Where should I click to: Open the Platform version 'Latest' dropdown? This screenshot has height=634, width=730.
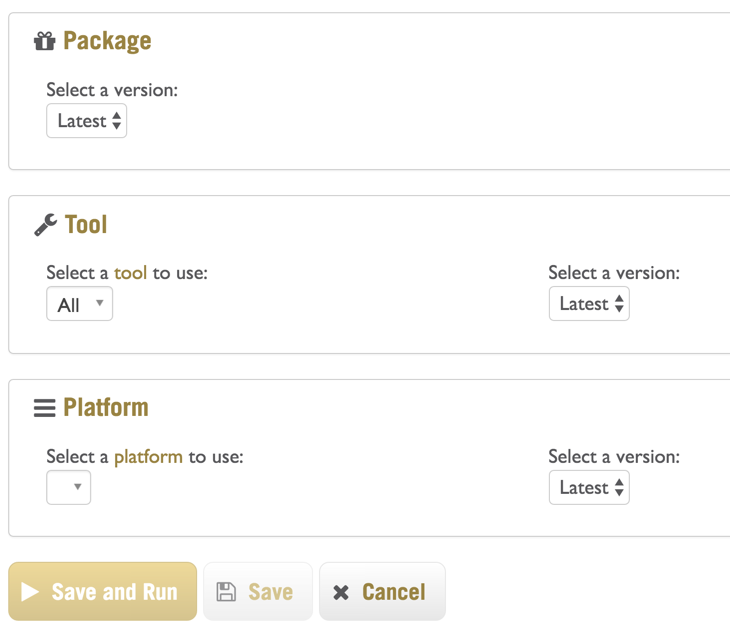click(x=589, y=487)
